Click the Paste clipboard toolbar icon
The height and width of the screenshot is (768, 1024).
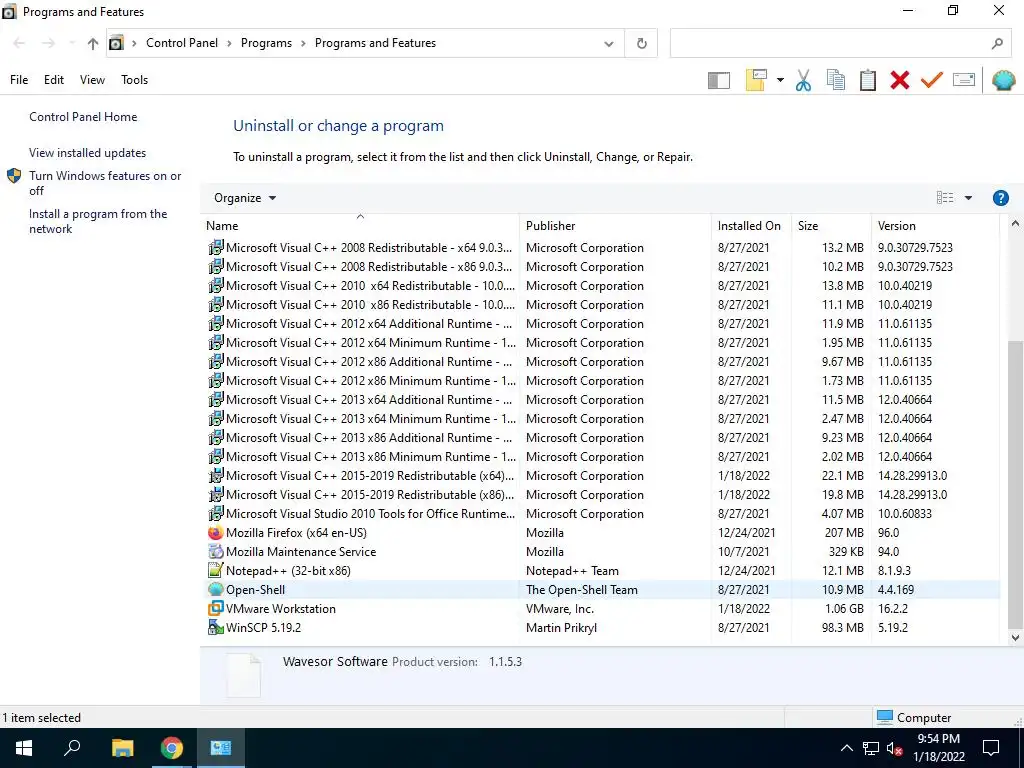coord(867,80)
